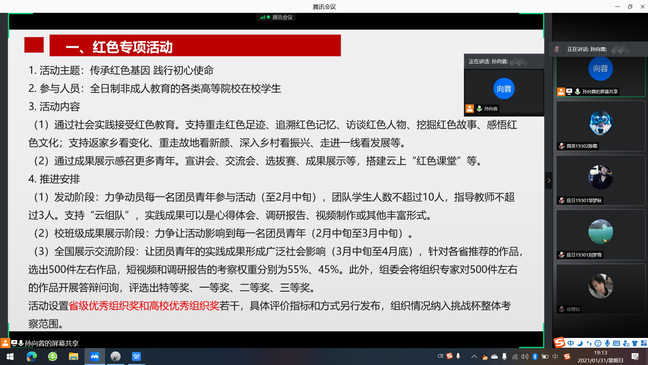Image resolution: width=648 pixels, height=365 pixels.
Task: Click the orange host icon in floating speaker window
Action: [x=469, y=109]
